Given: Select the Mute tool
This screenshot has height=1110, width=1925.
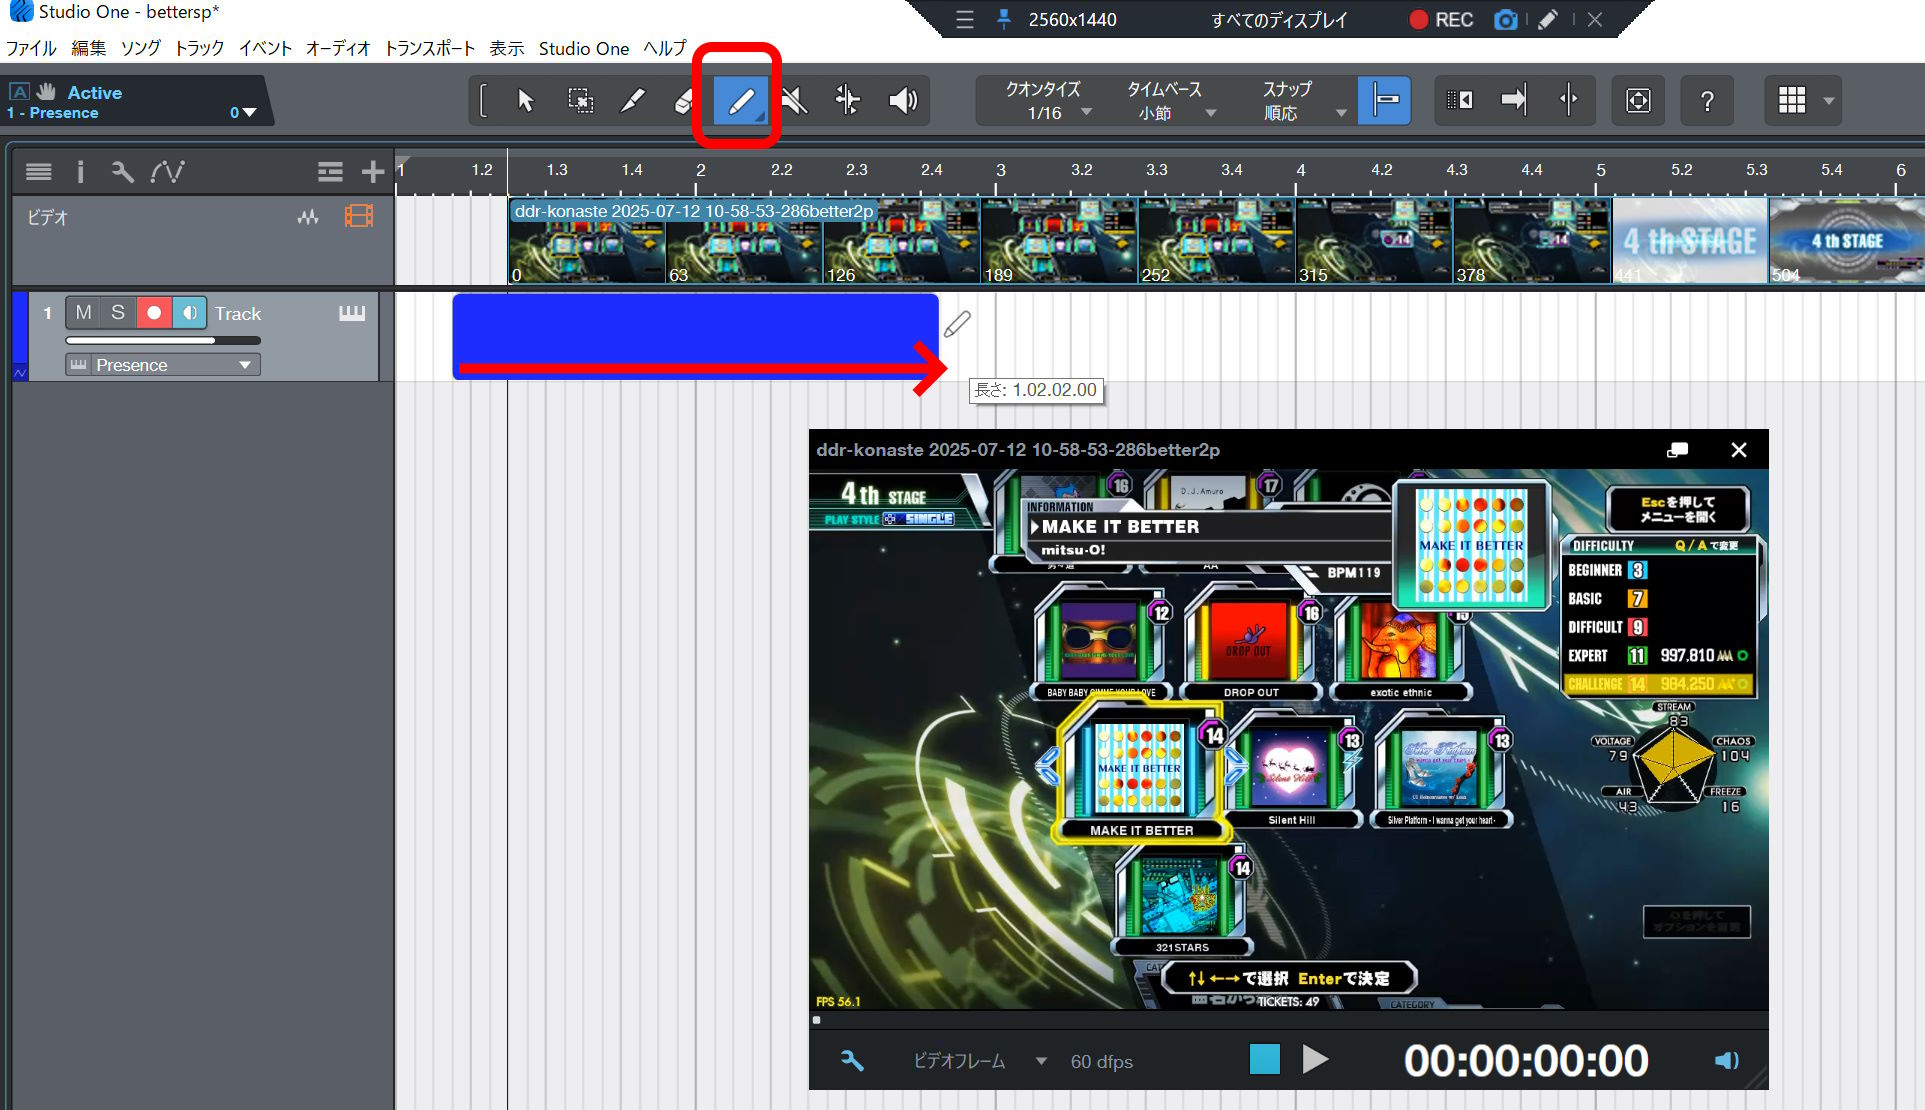Looking at the screenshot, I should [x=794, y=100].
